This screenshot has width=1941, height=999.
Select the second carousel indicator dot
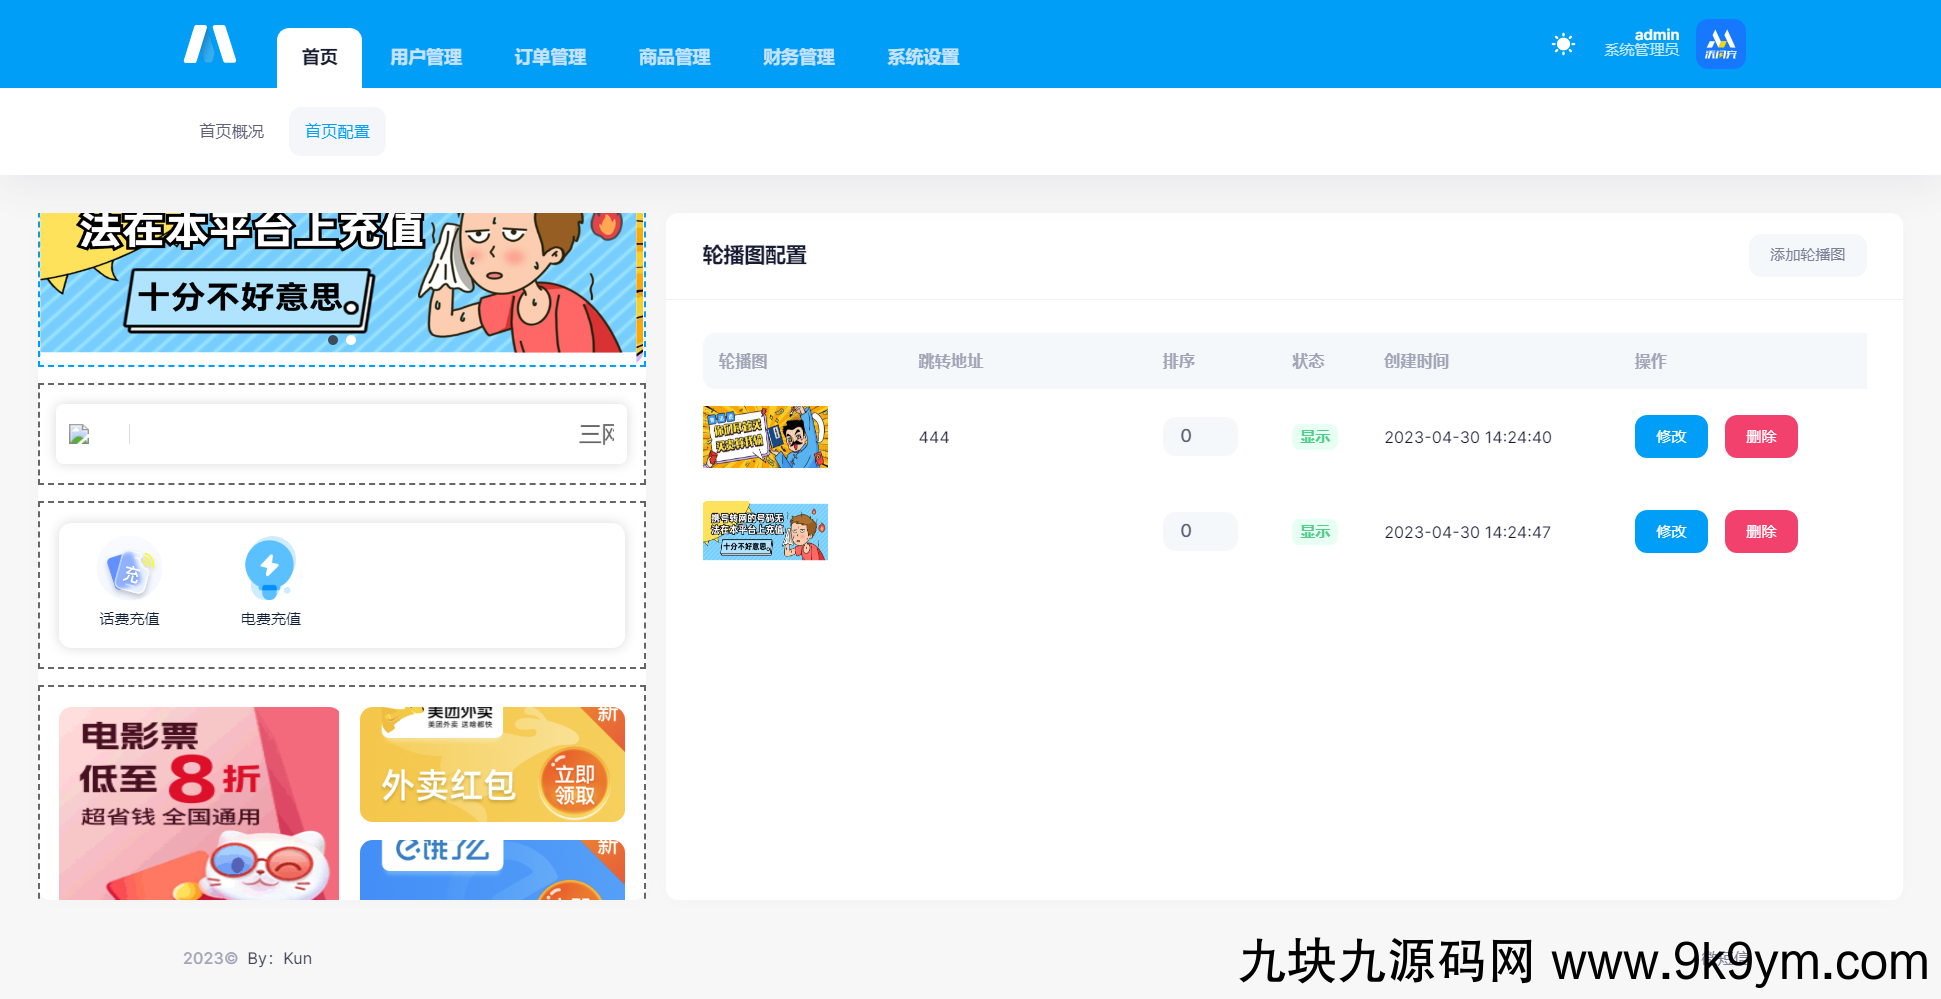click(351, 340)
